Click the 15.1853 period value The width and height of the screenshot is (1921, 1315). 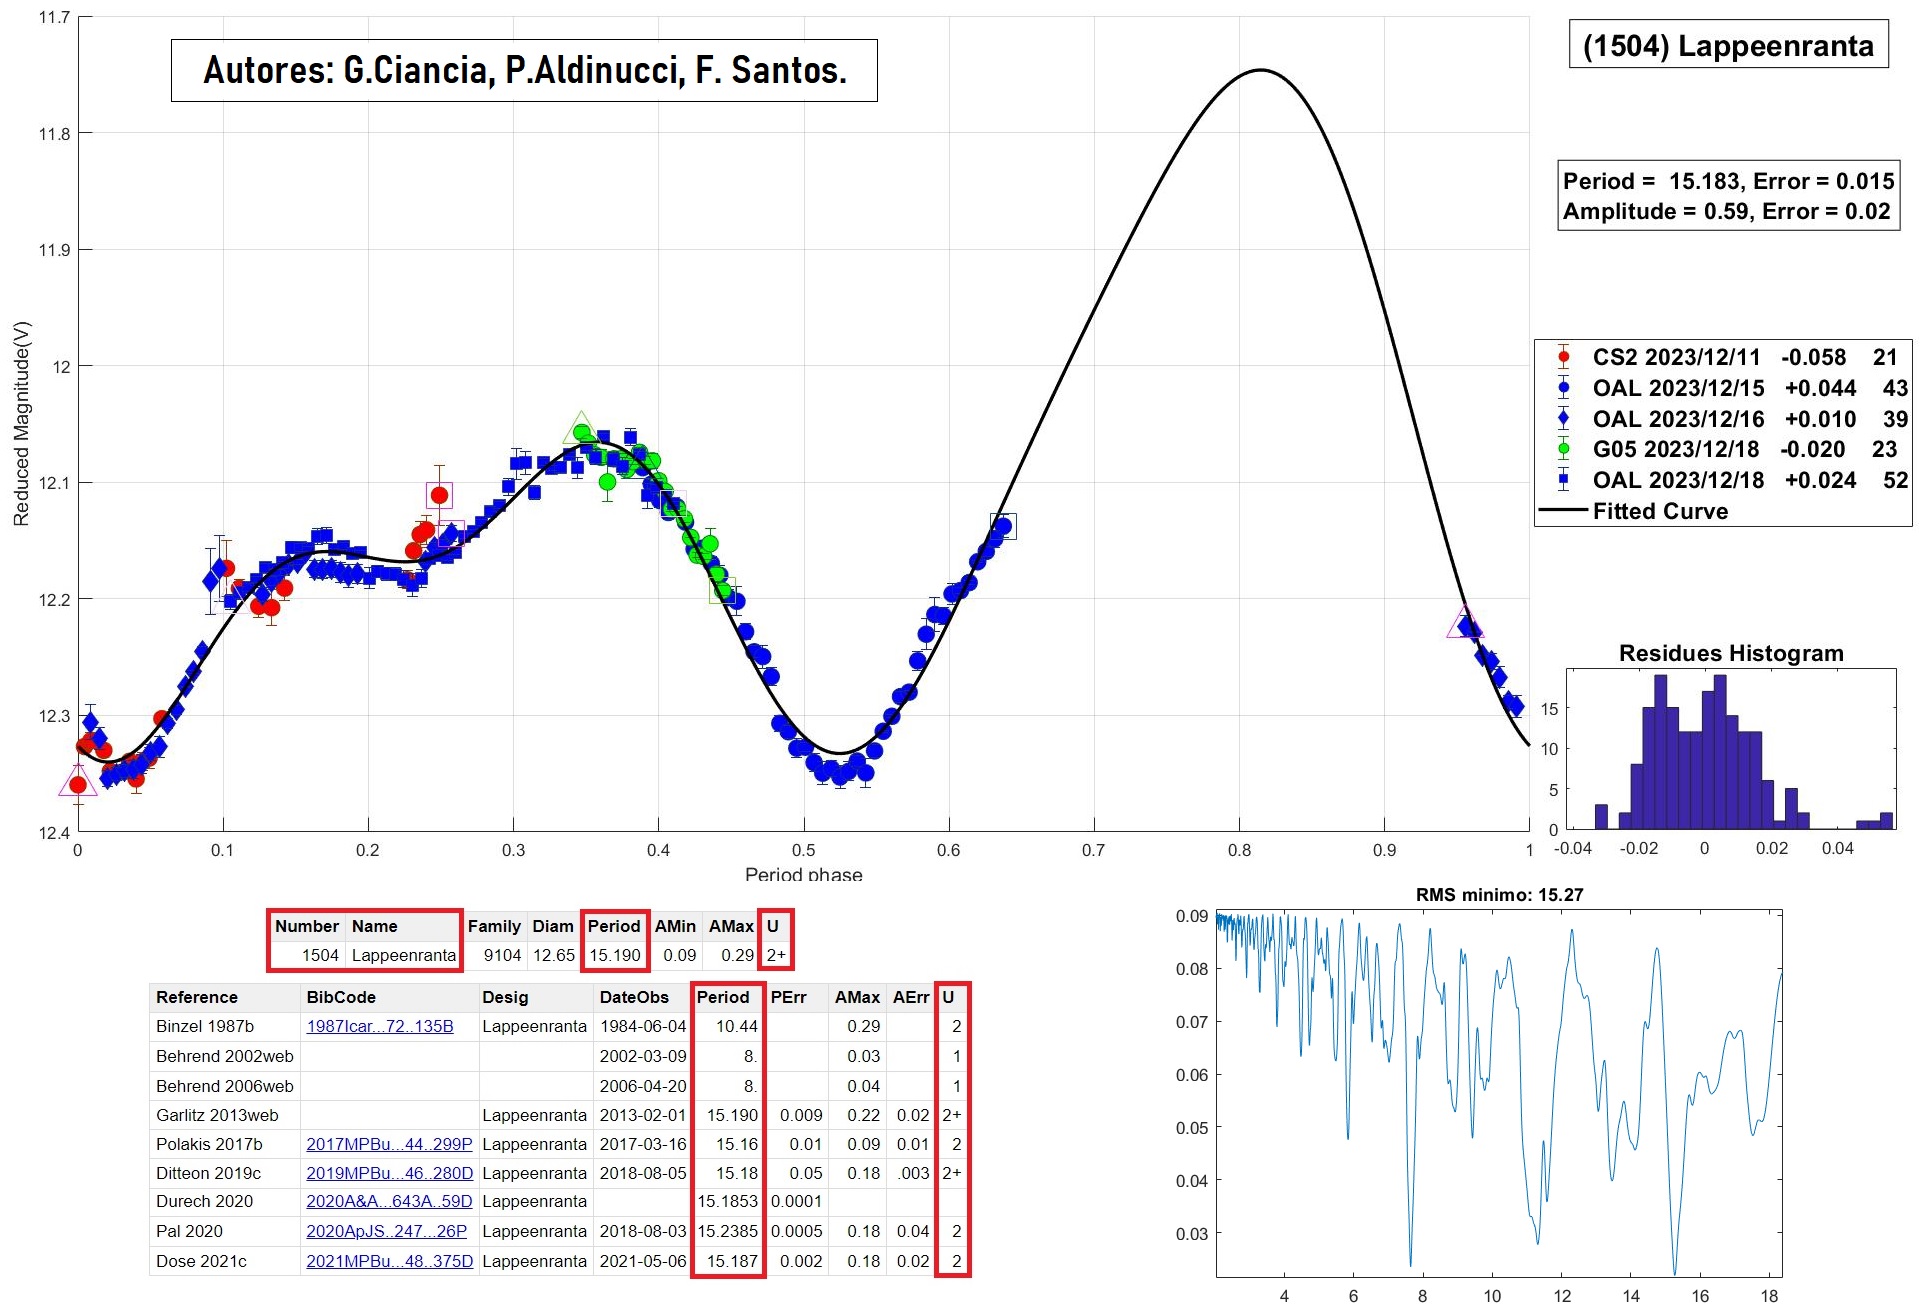[x=728, y=1201]
